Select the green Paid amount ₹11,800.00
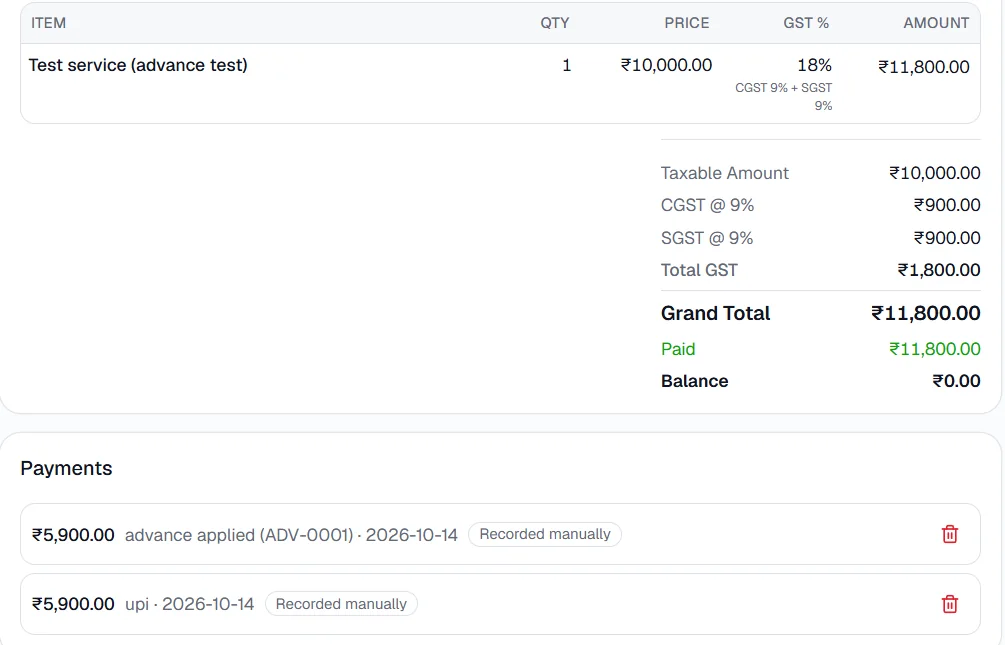 (x=934, y=349)
